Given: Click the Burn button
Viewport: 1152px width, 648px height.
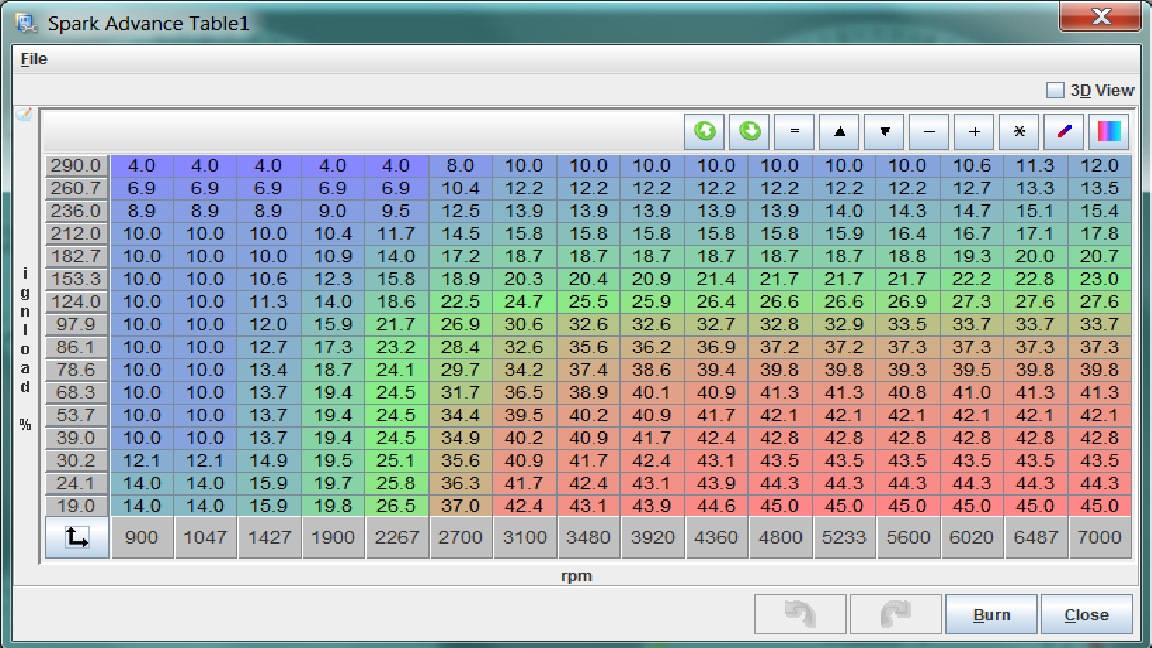Looking at the screenshot, I should pos(990,615).
